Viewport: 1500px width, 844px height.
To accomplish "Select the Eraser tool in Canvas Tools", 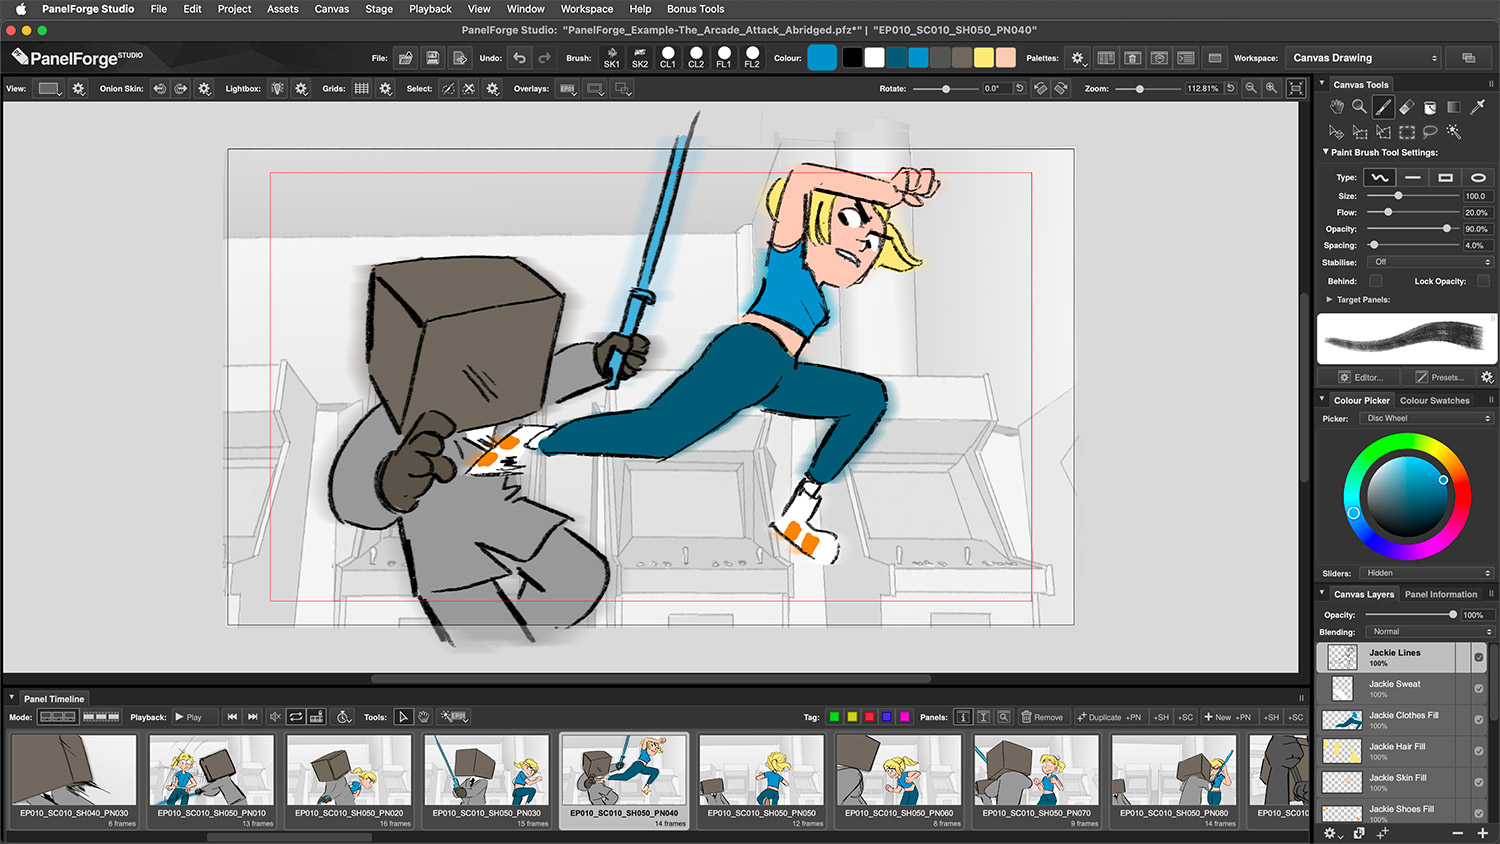I will tap(1406, 106).
